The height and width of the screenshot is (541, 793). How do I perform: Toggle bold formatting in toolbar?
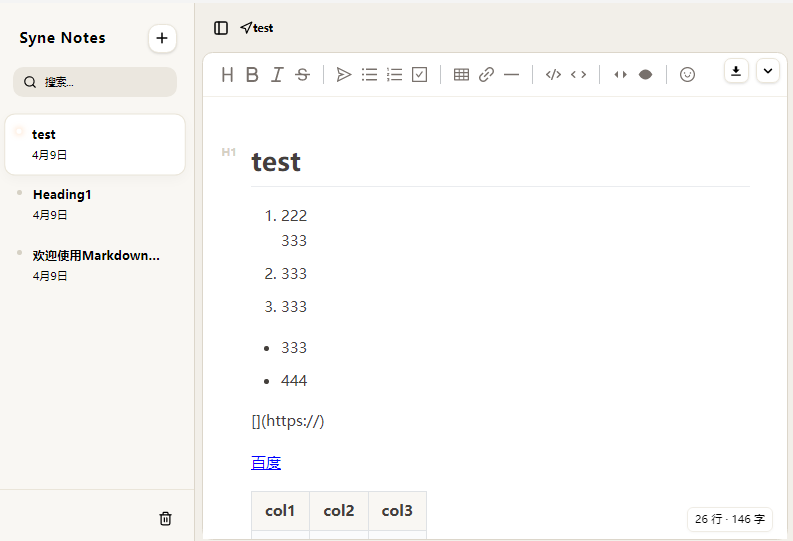tap(252, 74)
